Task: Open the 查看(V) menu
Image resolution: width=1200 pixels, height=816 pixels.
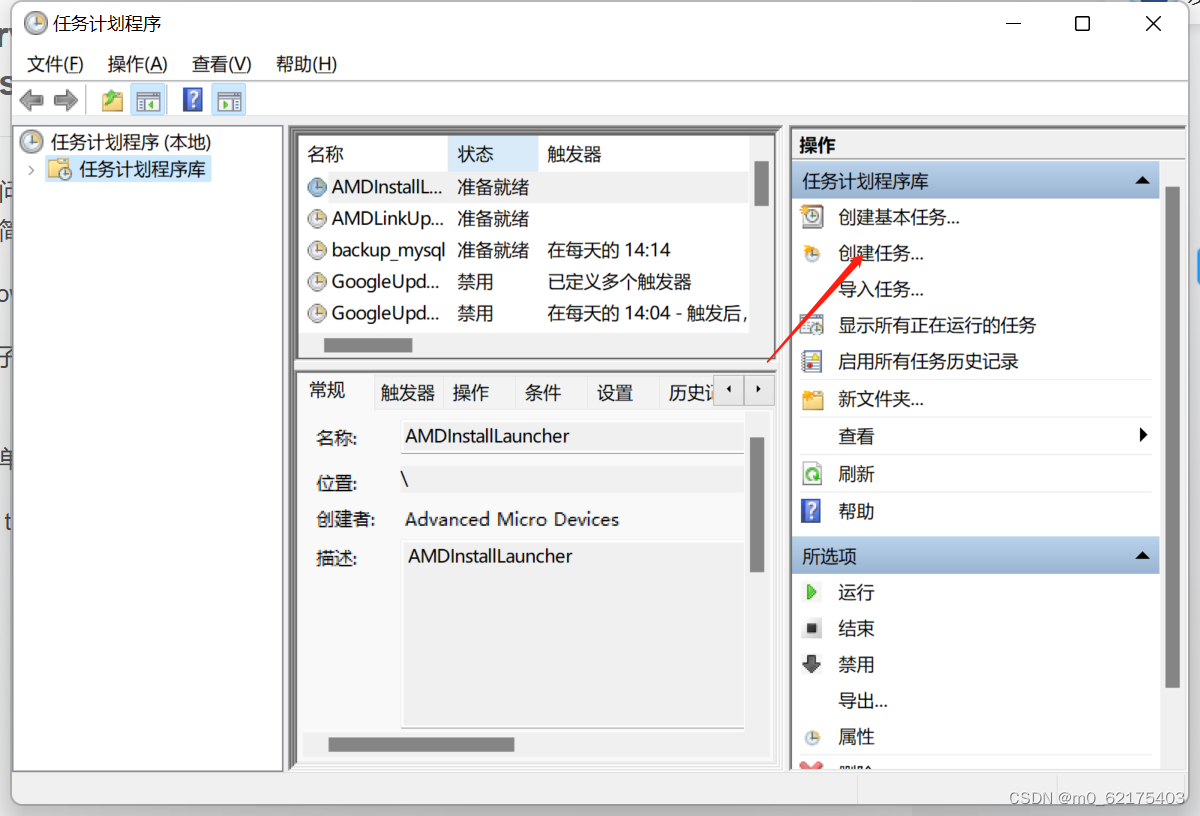Action: tap(222, 64)
